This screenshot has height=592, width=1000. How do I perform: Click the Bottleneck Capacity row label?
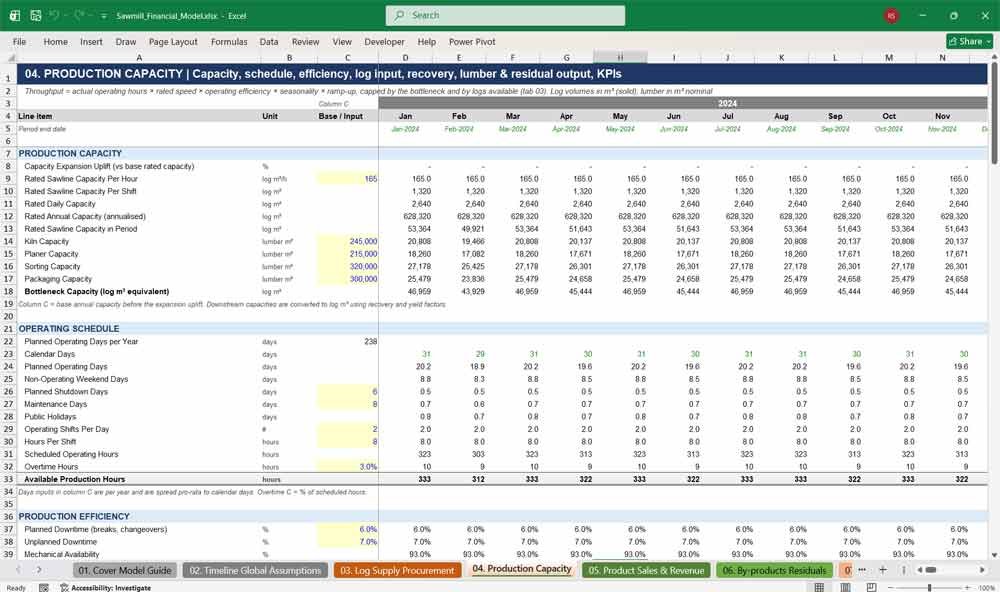96,292
